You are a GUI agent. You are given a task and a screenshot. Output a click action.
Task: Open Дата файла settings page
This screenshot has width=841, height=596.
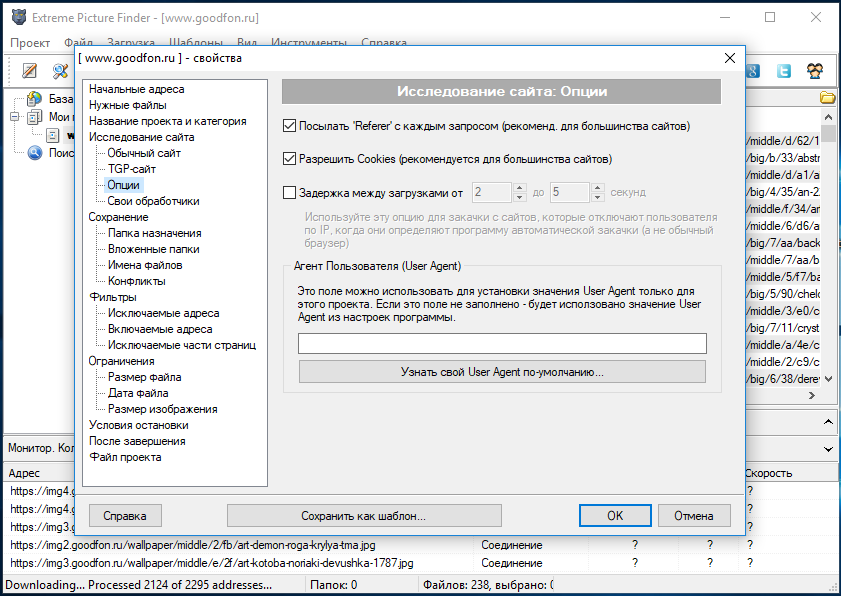click(138, 393)
